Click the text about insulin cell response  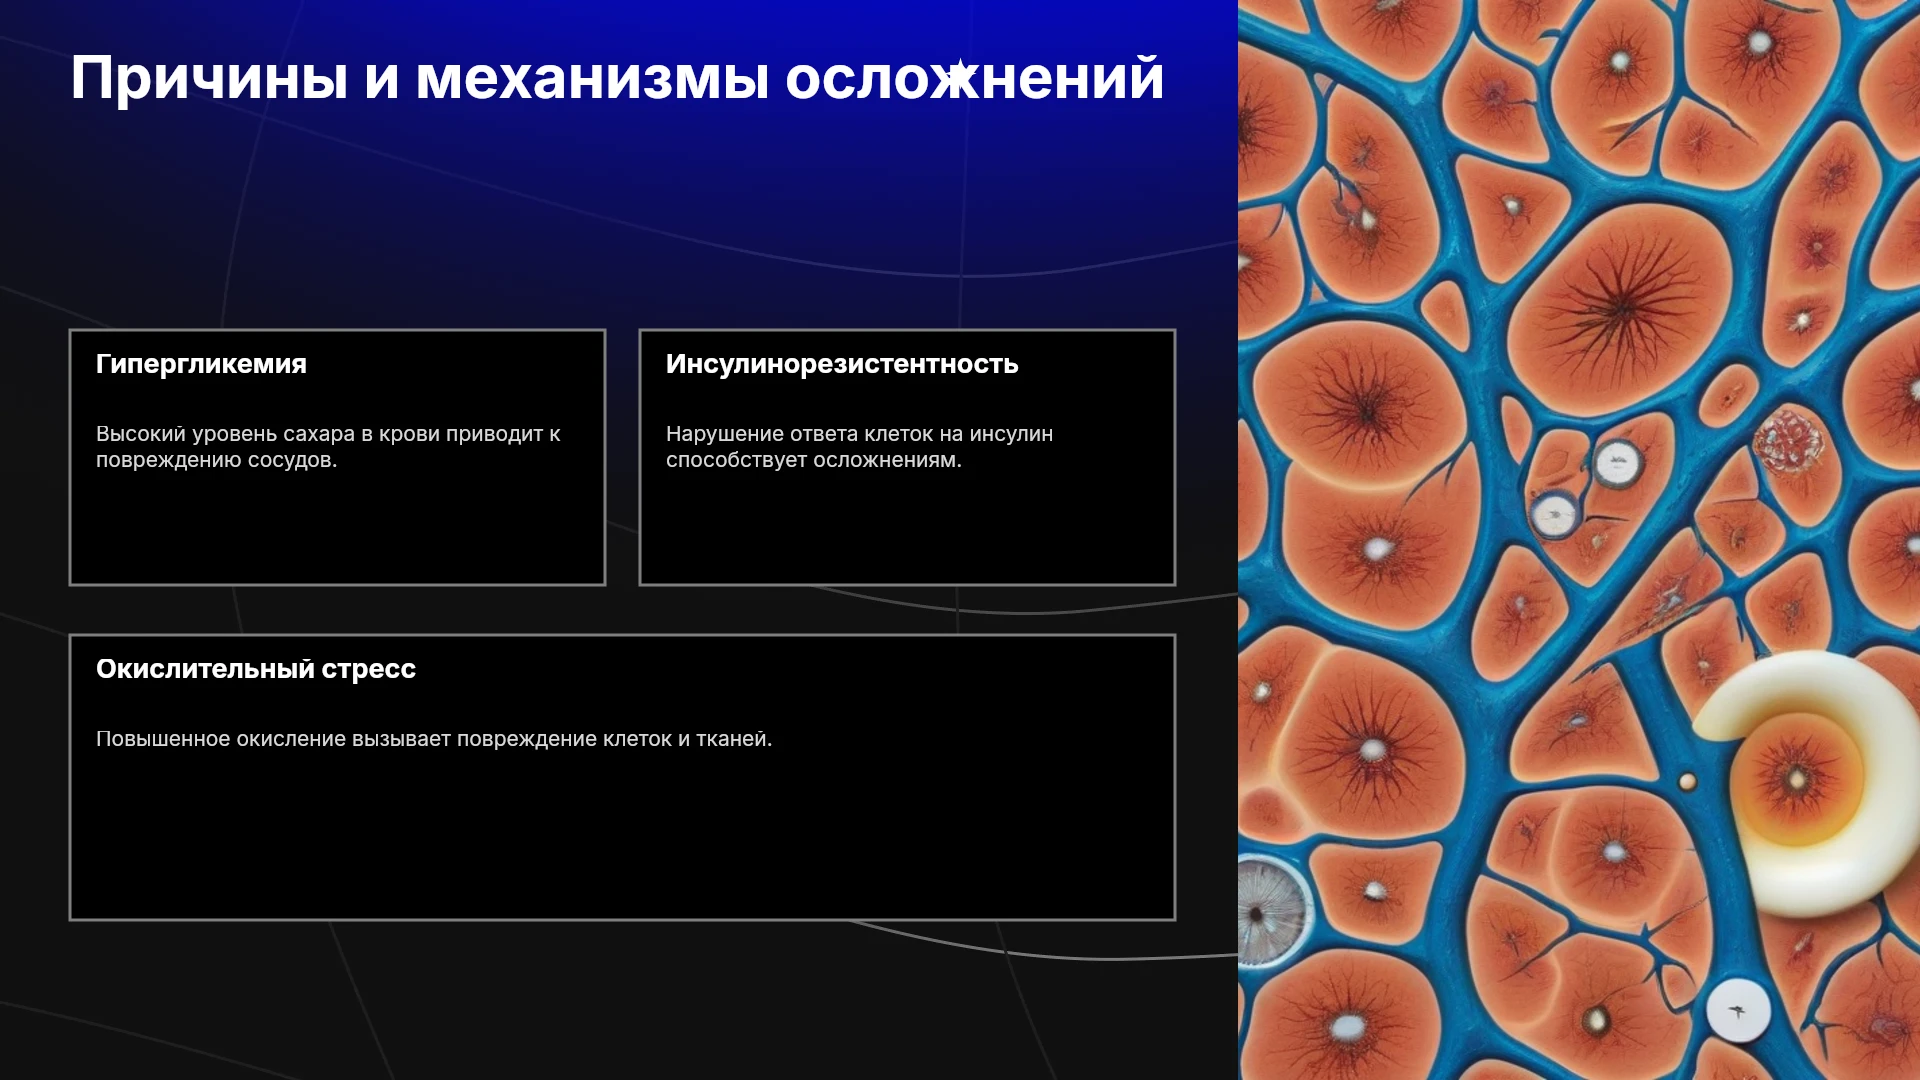pyautogui.click(x=859, y=447)
